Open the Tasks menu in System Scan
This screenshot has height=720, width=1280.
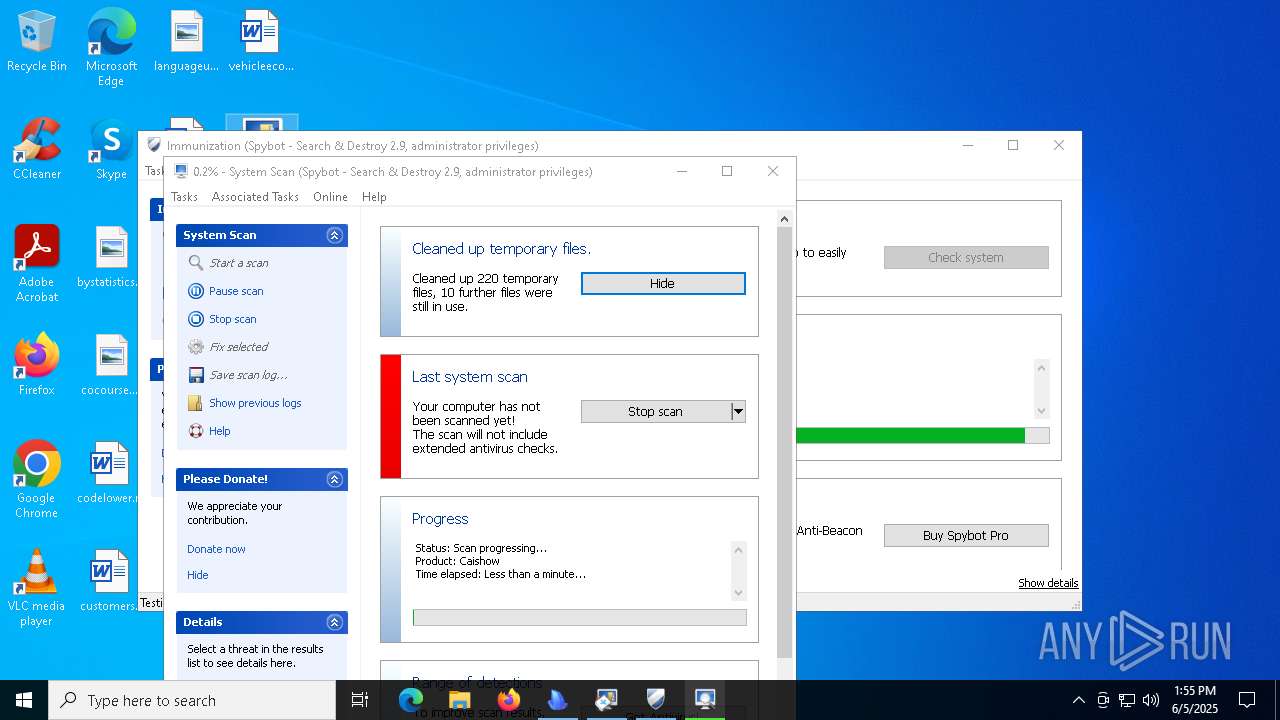point(184,197)
